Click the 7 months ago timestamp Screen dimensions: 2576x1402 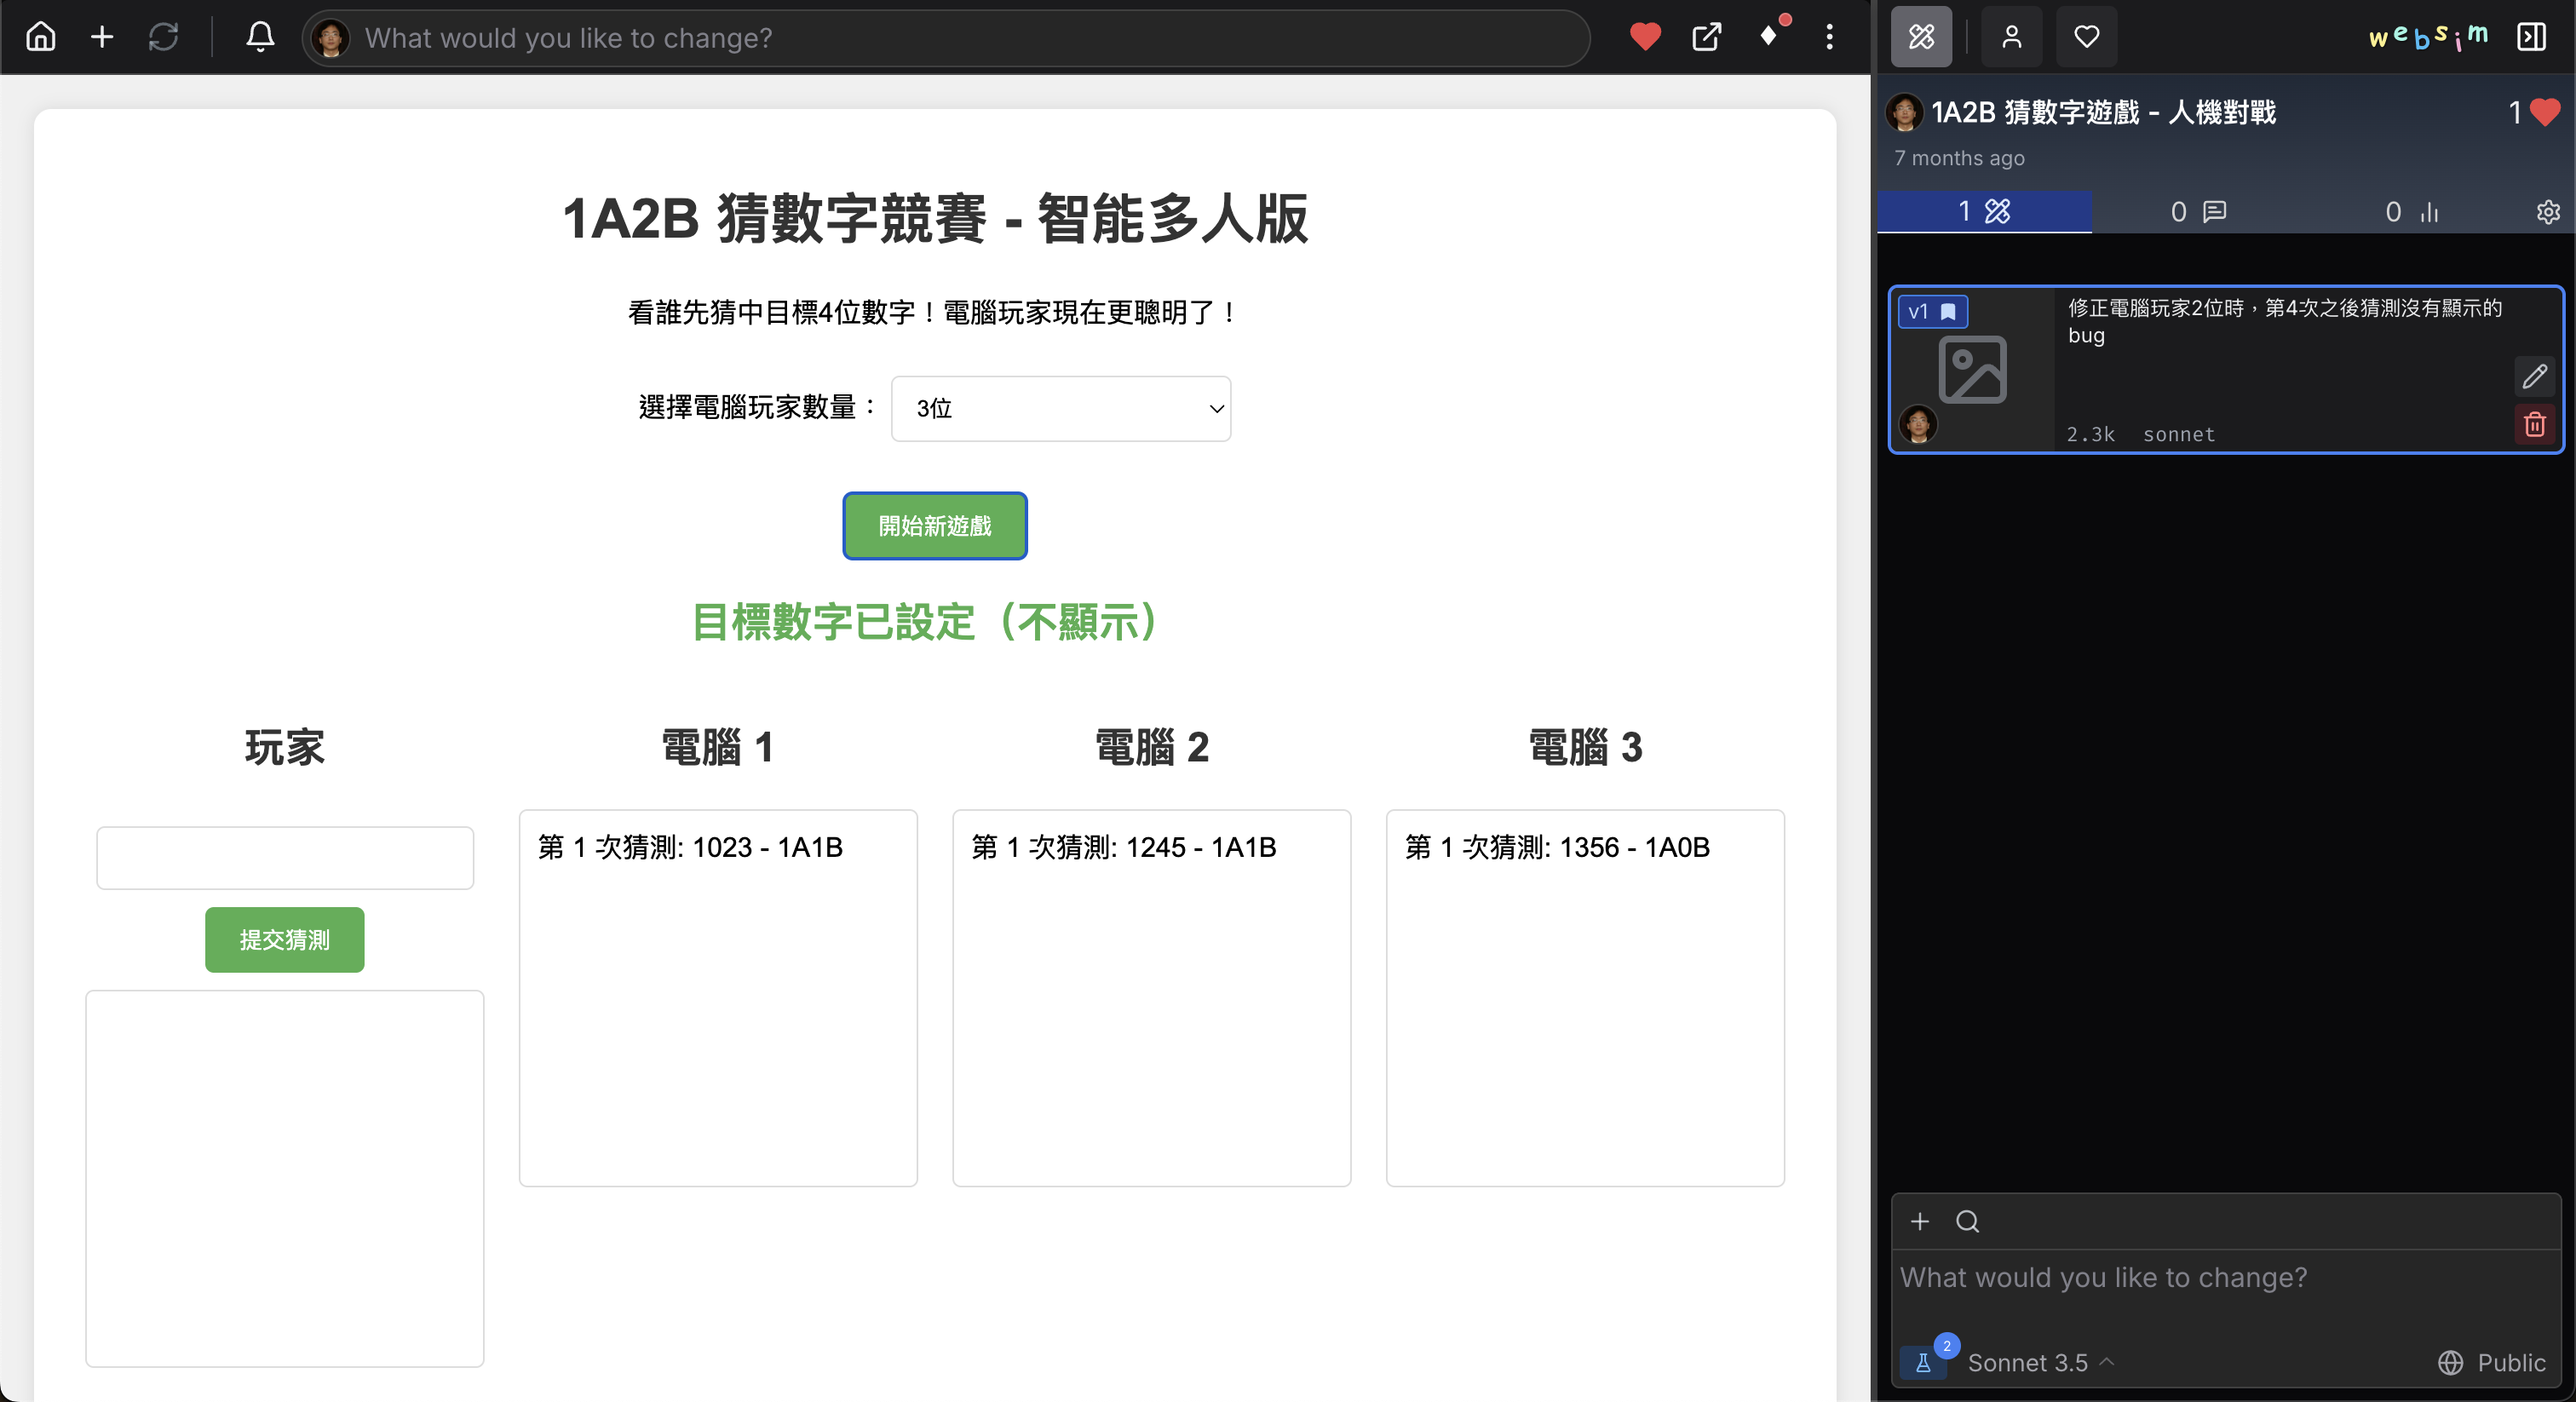(x=1958, y=158)
